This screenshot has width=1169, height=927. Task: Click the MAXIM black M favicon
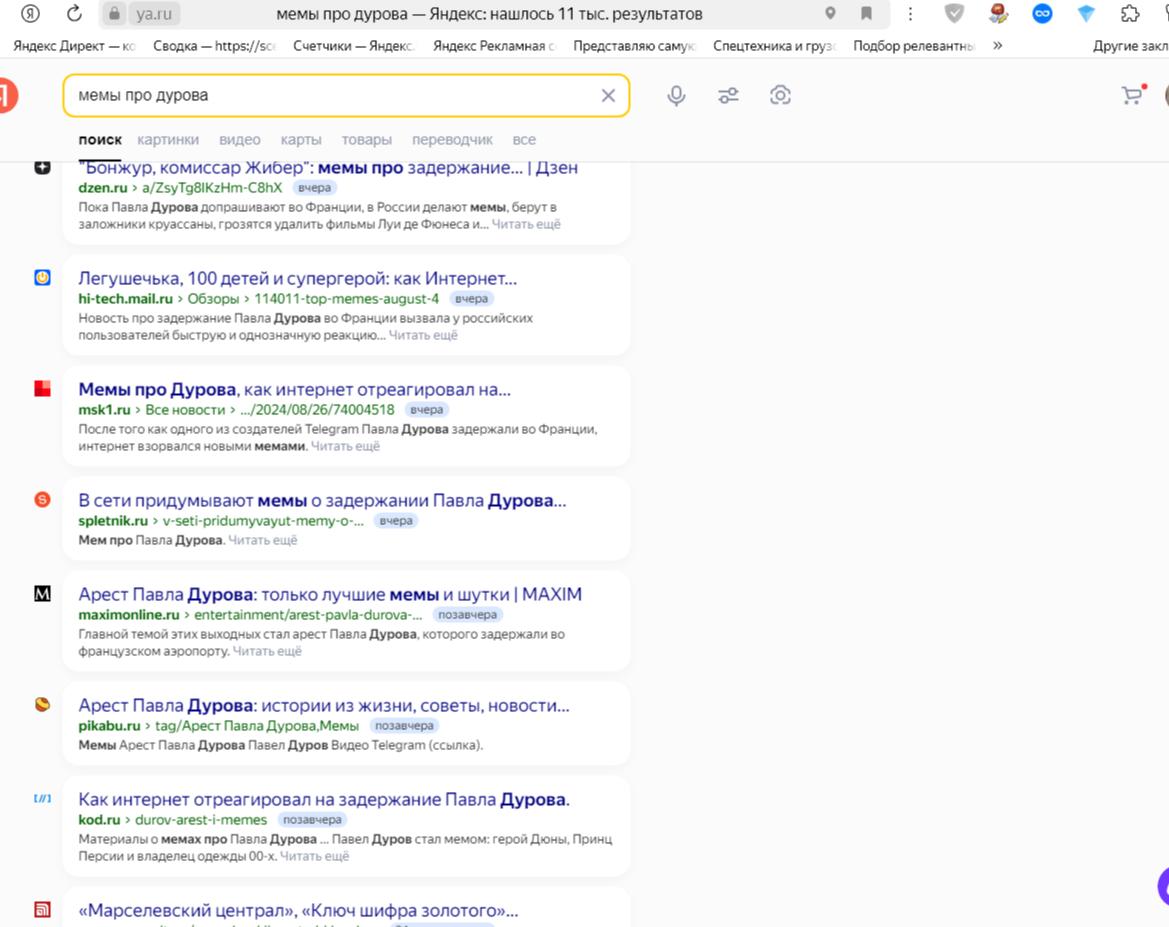pyautogui.click(x=42, y=594)
